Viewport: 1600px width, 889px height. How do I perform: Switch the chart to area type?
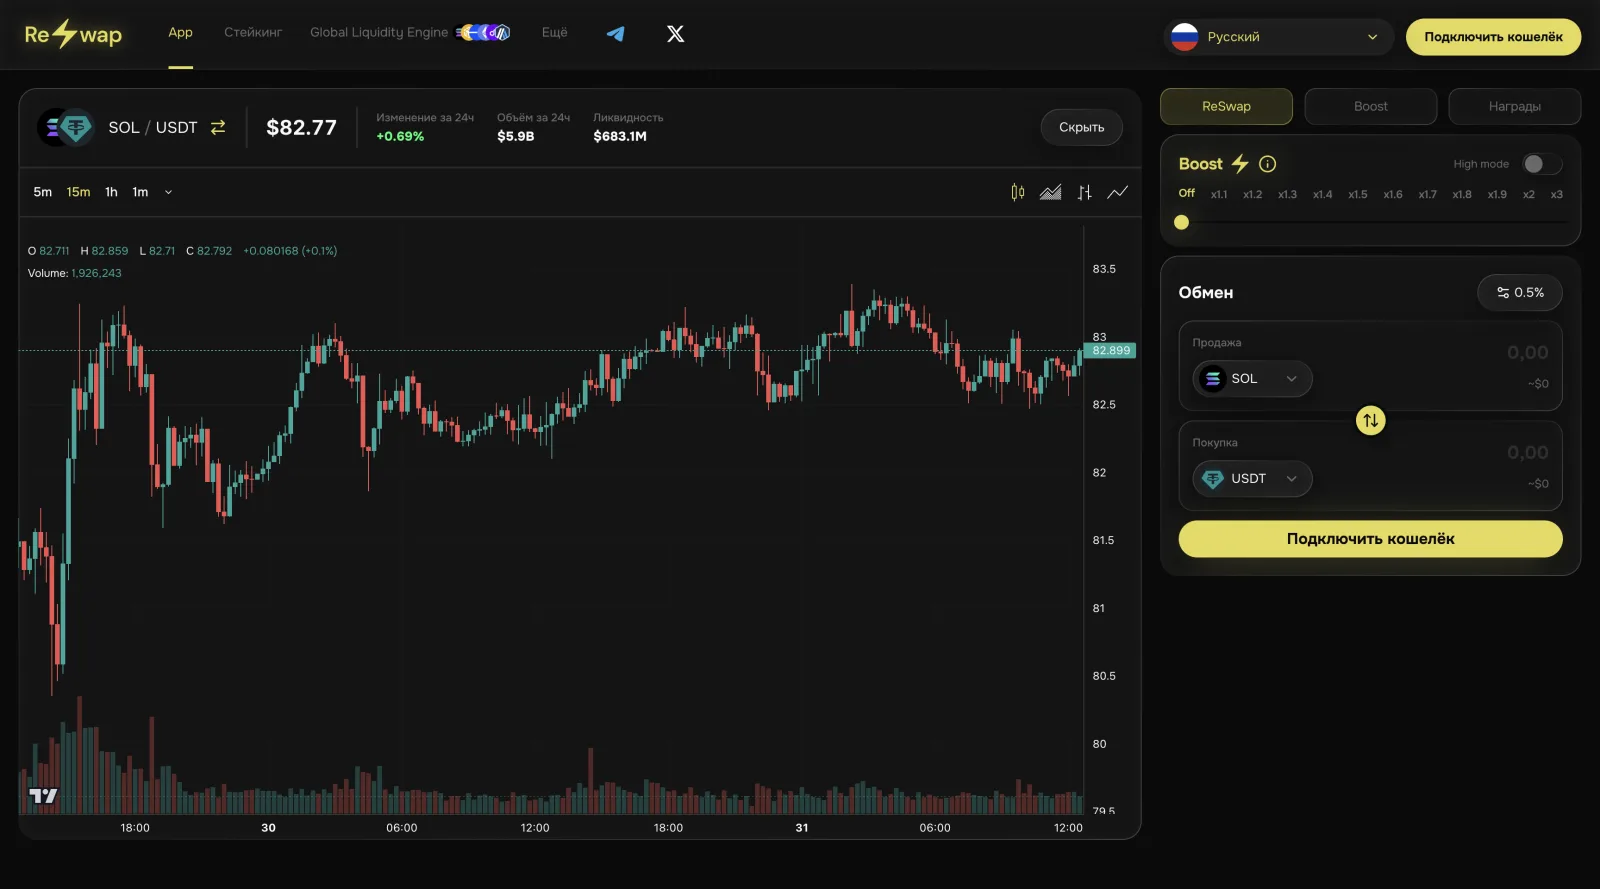[x=1051, y=192]
